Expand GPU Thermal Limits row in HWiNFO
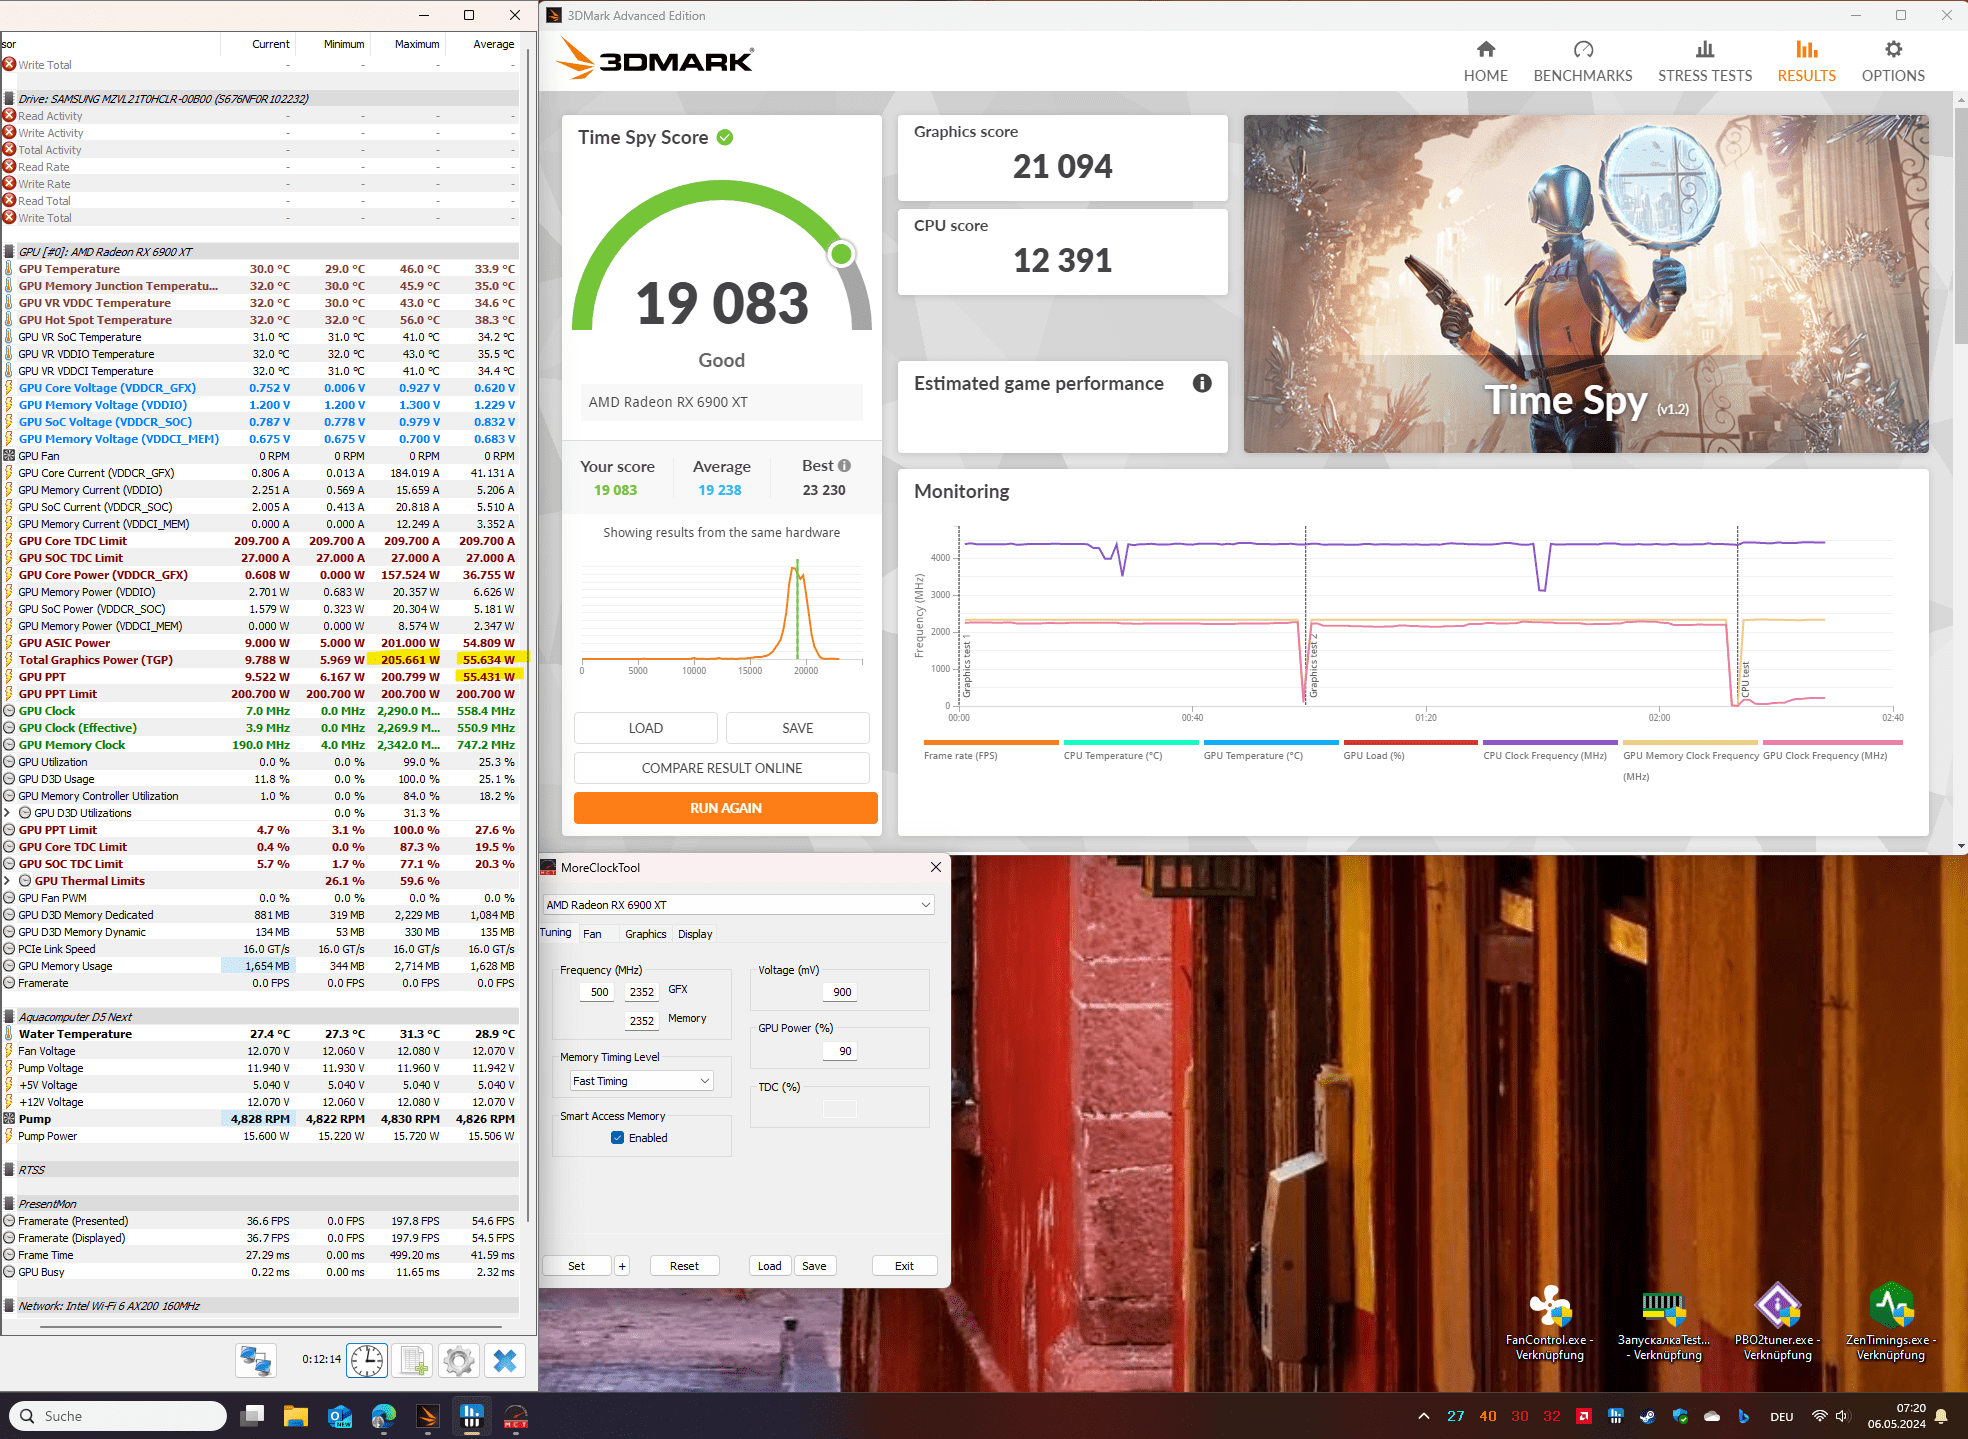This screenshot has height=1439, width=1968. pyautogui.click(x=8, y=881)
